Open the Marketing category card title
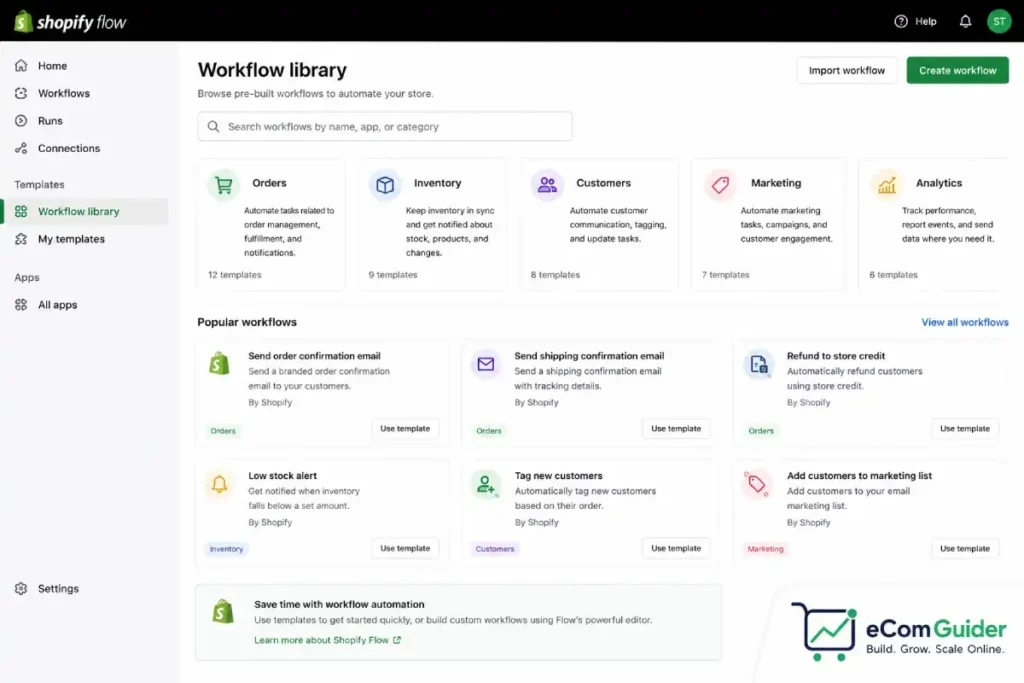 [x=776, y=183]
